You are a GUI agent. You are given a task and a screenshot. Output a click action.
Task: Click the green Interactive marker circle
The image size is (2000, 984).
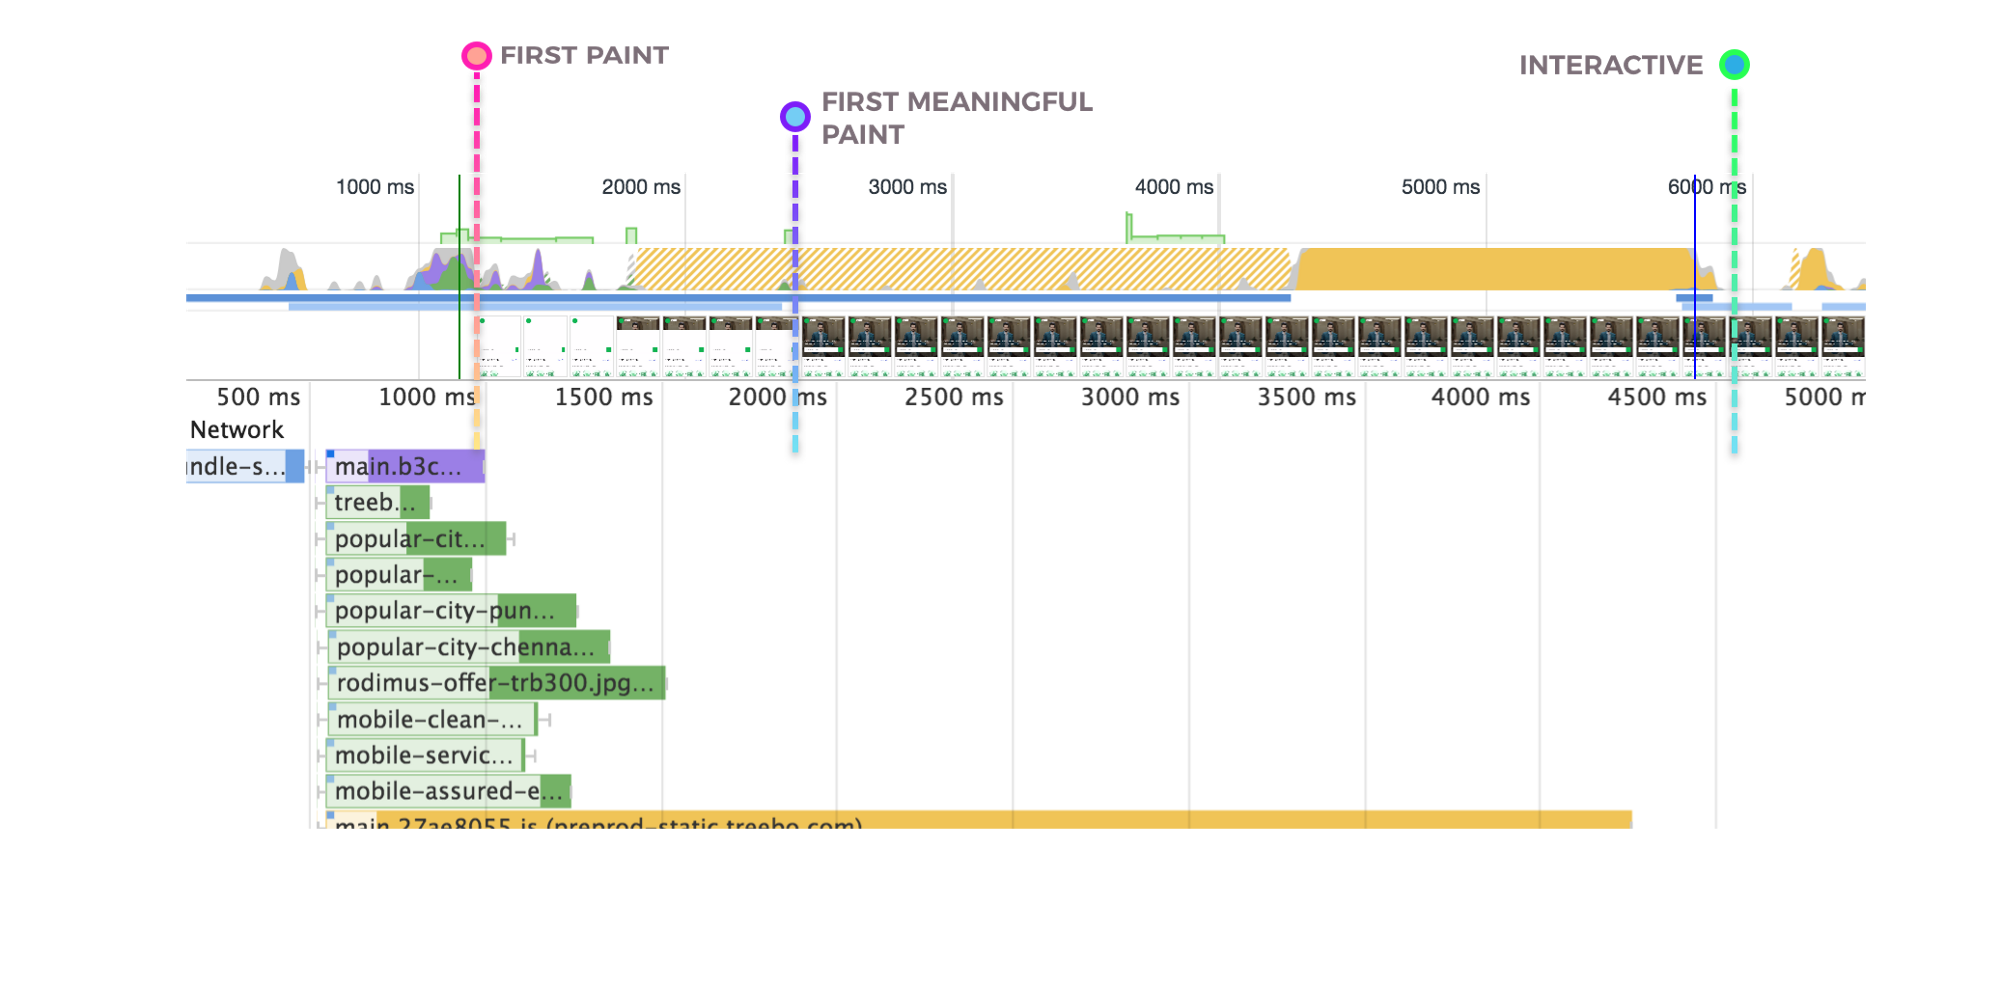(x=1734, y=65)
